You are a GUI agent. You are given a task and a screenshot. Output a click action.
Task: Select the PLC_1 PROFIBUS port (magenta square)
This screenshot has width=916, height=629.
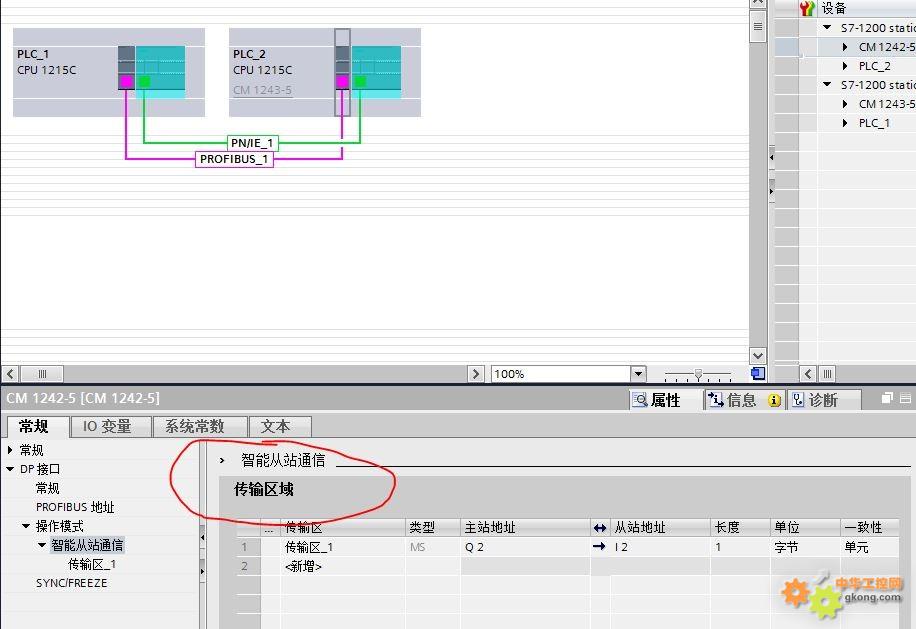(x=126, y=81)
